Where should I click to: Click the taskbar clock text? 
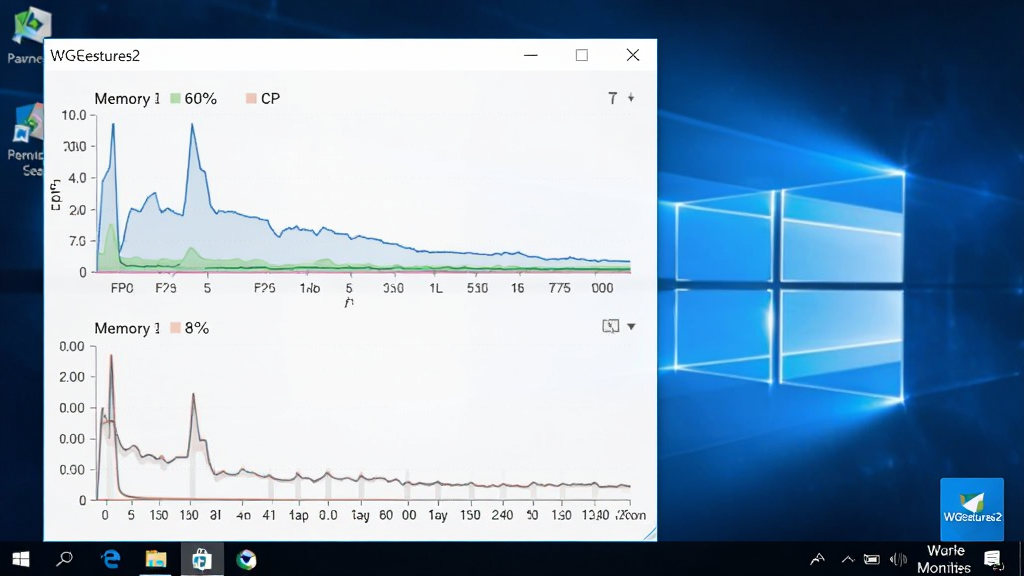tap(944, 560)
